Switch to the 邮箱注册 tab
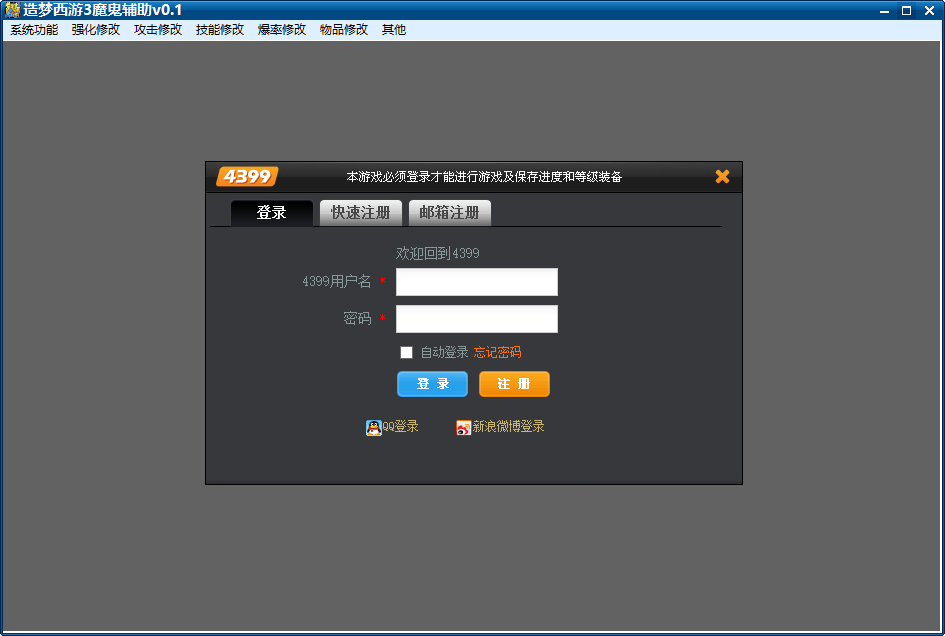 (x=450, y=213)
